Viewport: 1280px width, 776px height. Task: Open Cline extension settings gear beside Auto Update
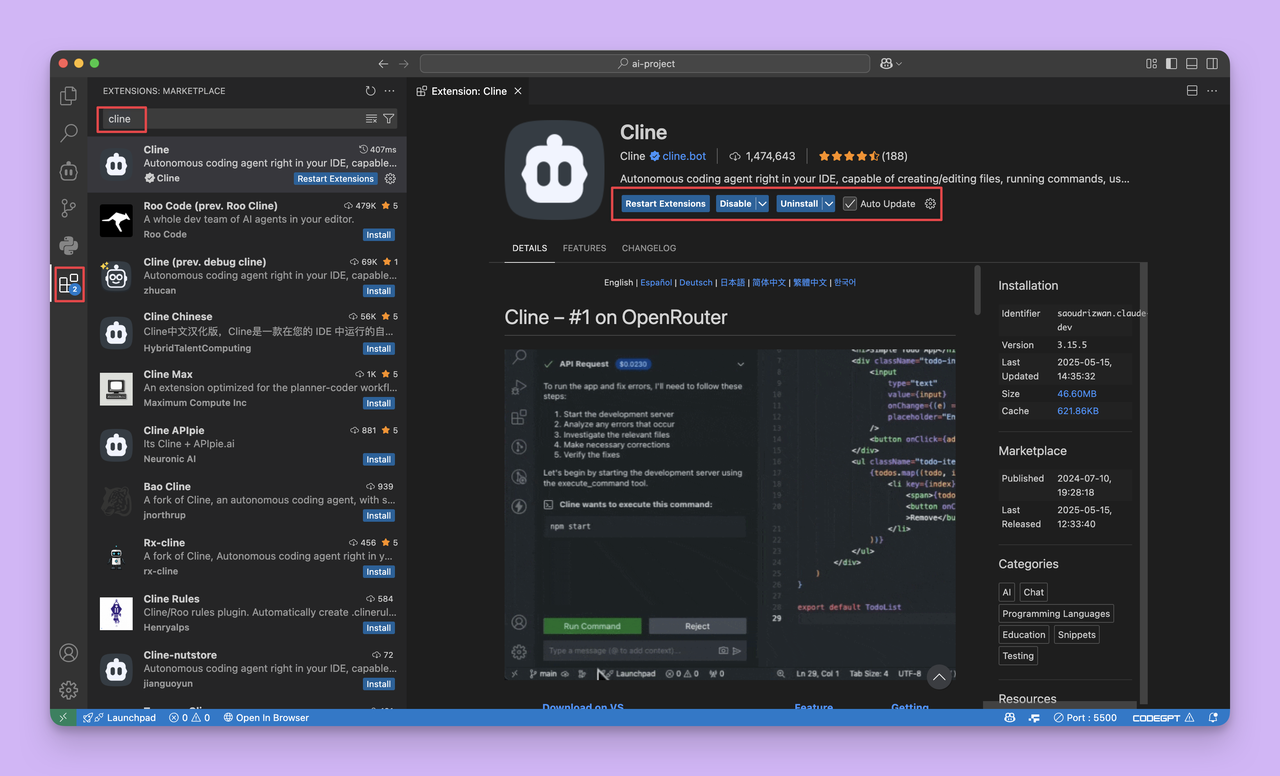[x=930, y=204]
